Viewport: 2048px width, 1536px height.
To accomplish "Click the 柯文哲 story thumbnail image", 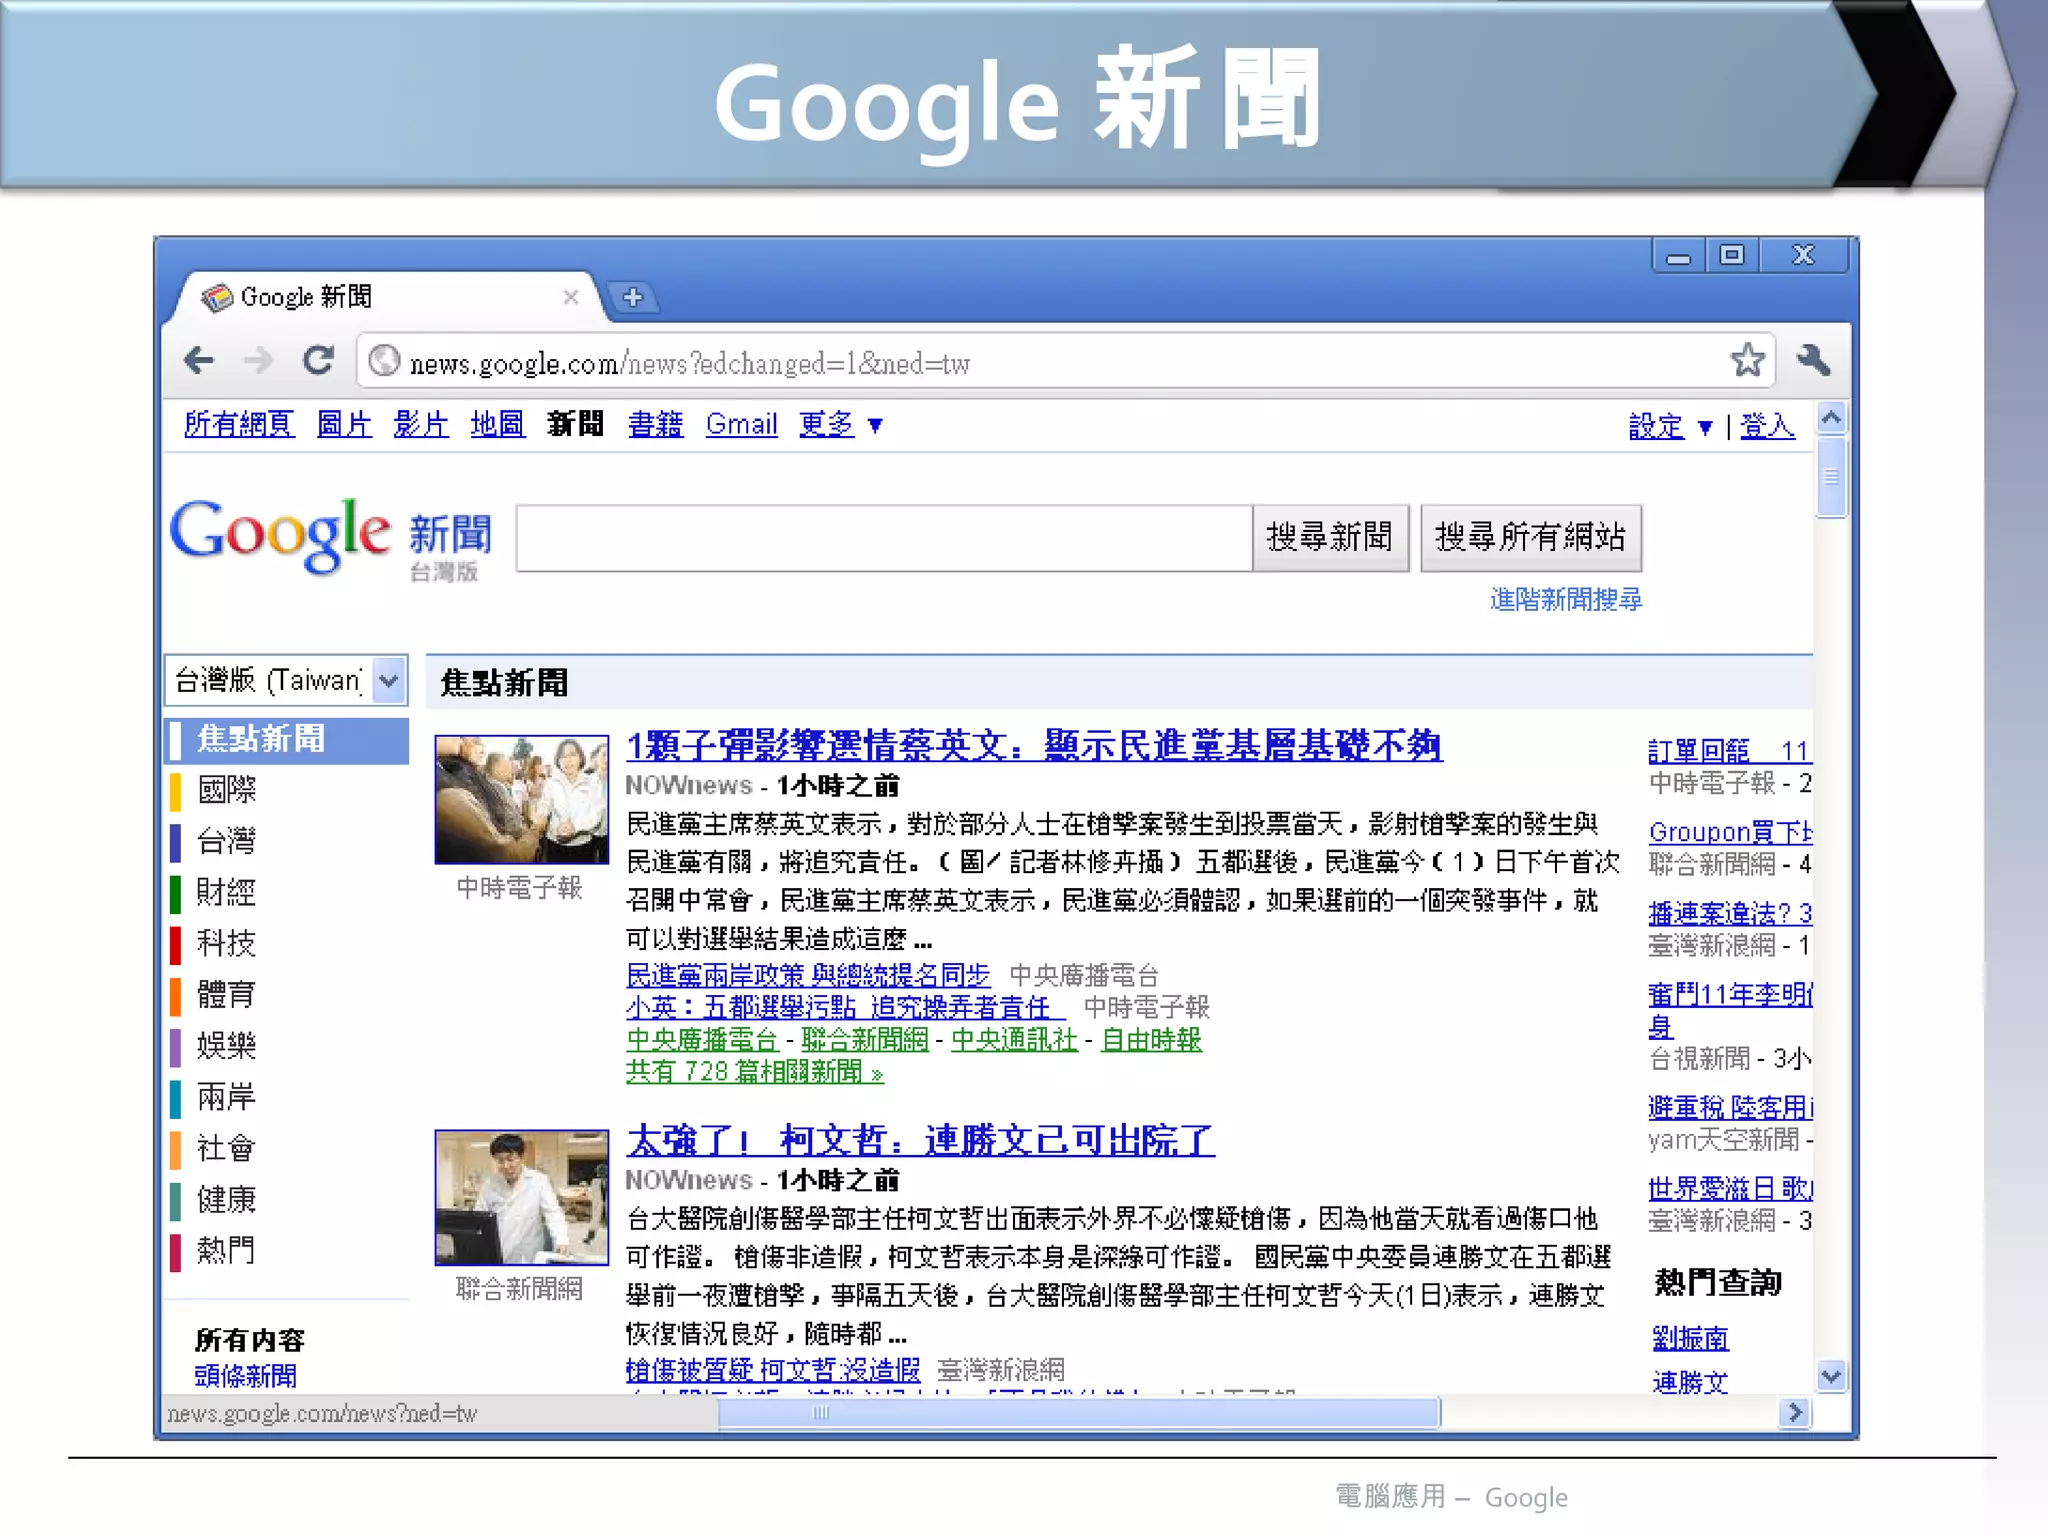I will (x=521, y=1197).
